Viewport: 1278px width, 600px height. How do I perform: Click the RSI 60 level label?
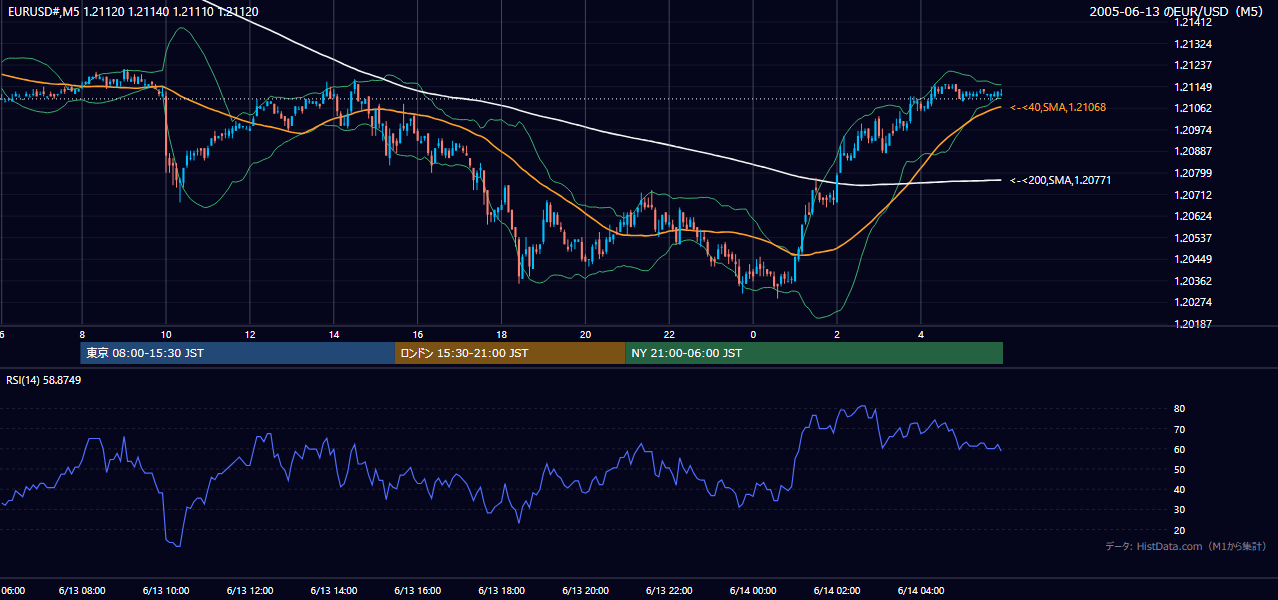click(1179, 449)
